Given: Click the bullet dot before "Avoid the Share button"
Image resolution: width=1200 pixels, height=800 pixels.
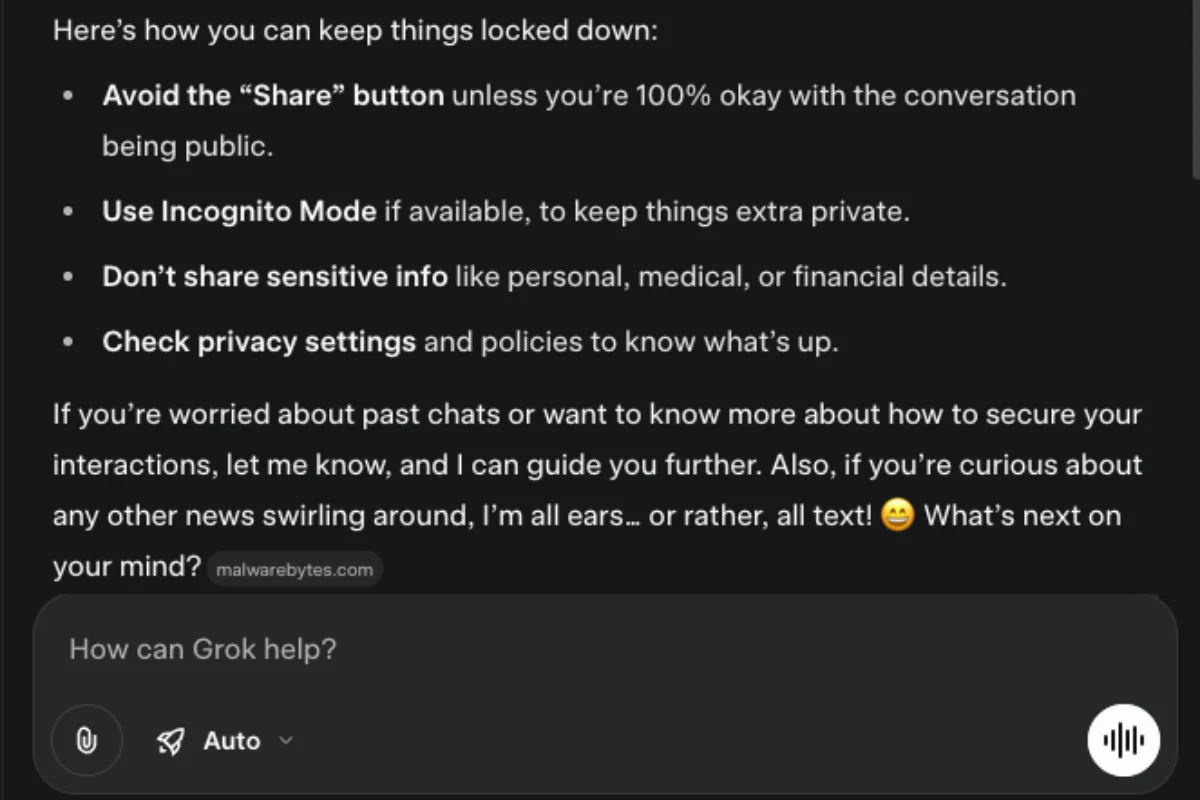Looking at the screenshot, I should click(68, 97).
